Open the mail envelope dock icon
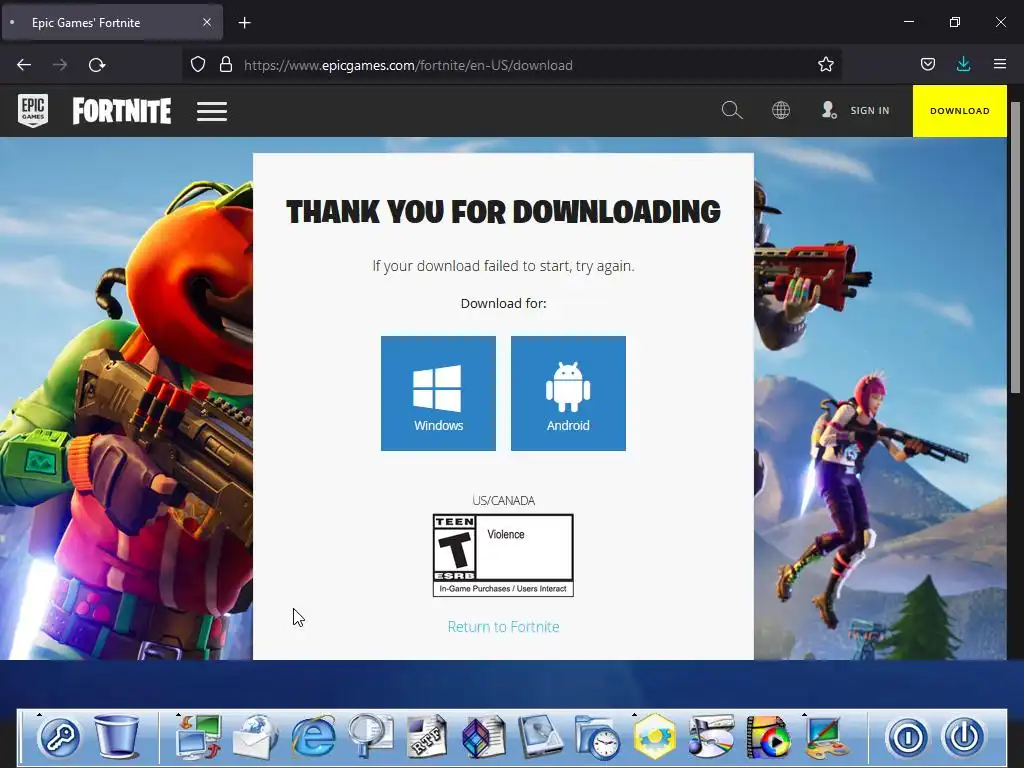 point(256,737)
